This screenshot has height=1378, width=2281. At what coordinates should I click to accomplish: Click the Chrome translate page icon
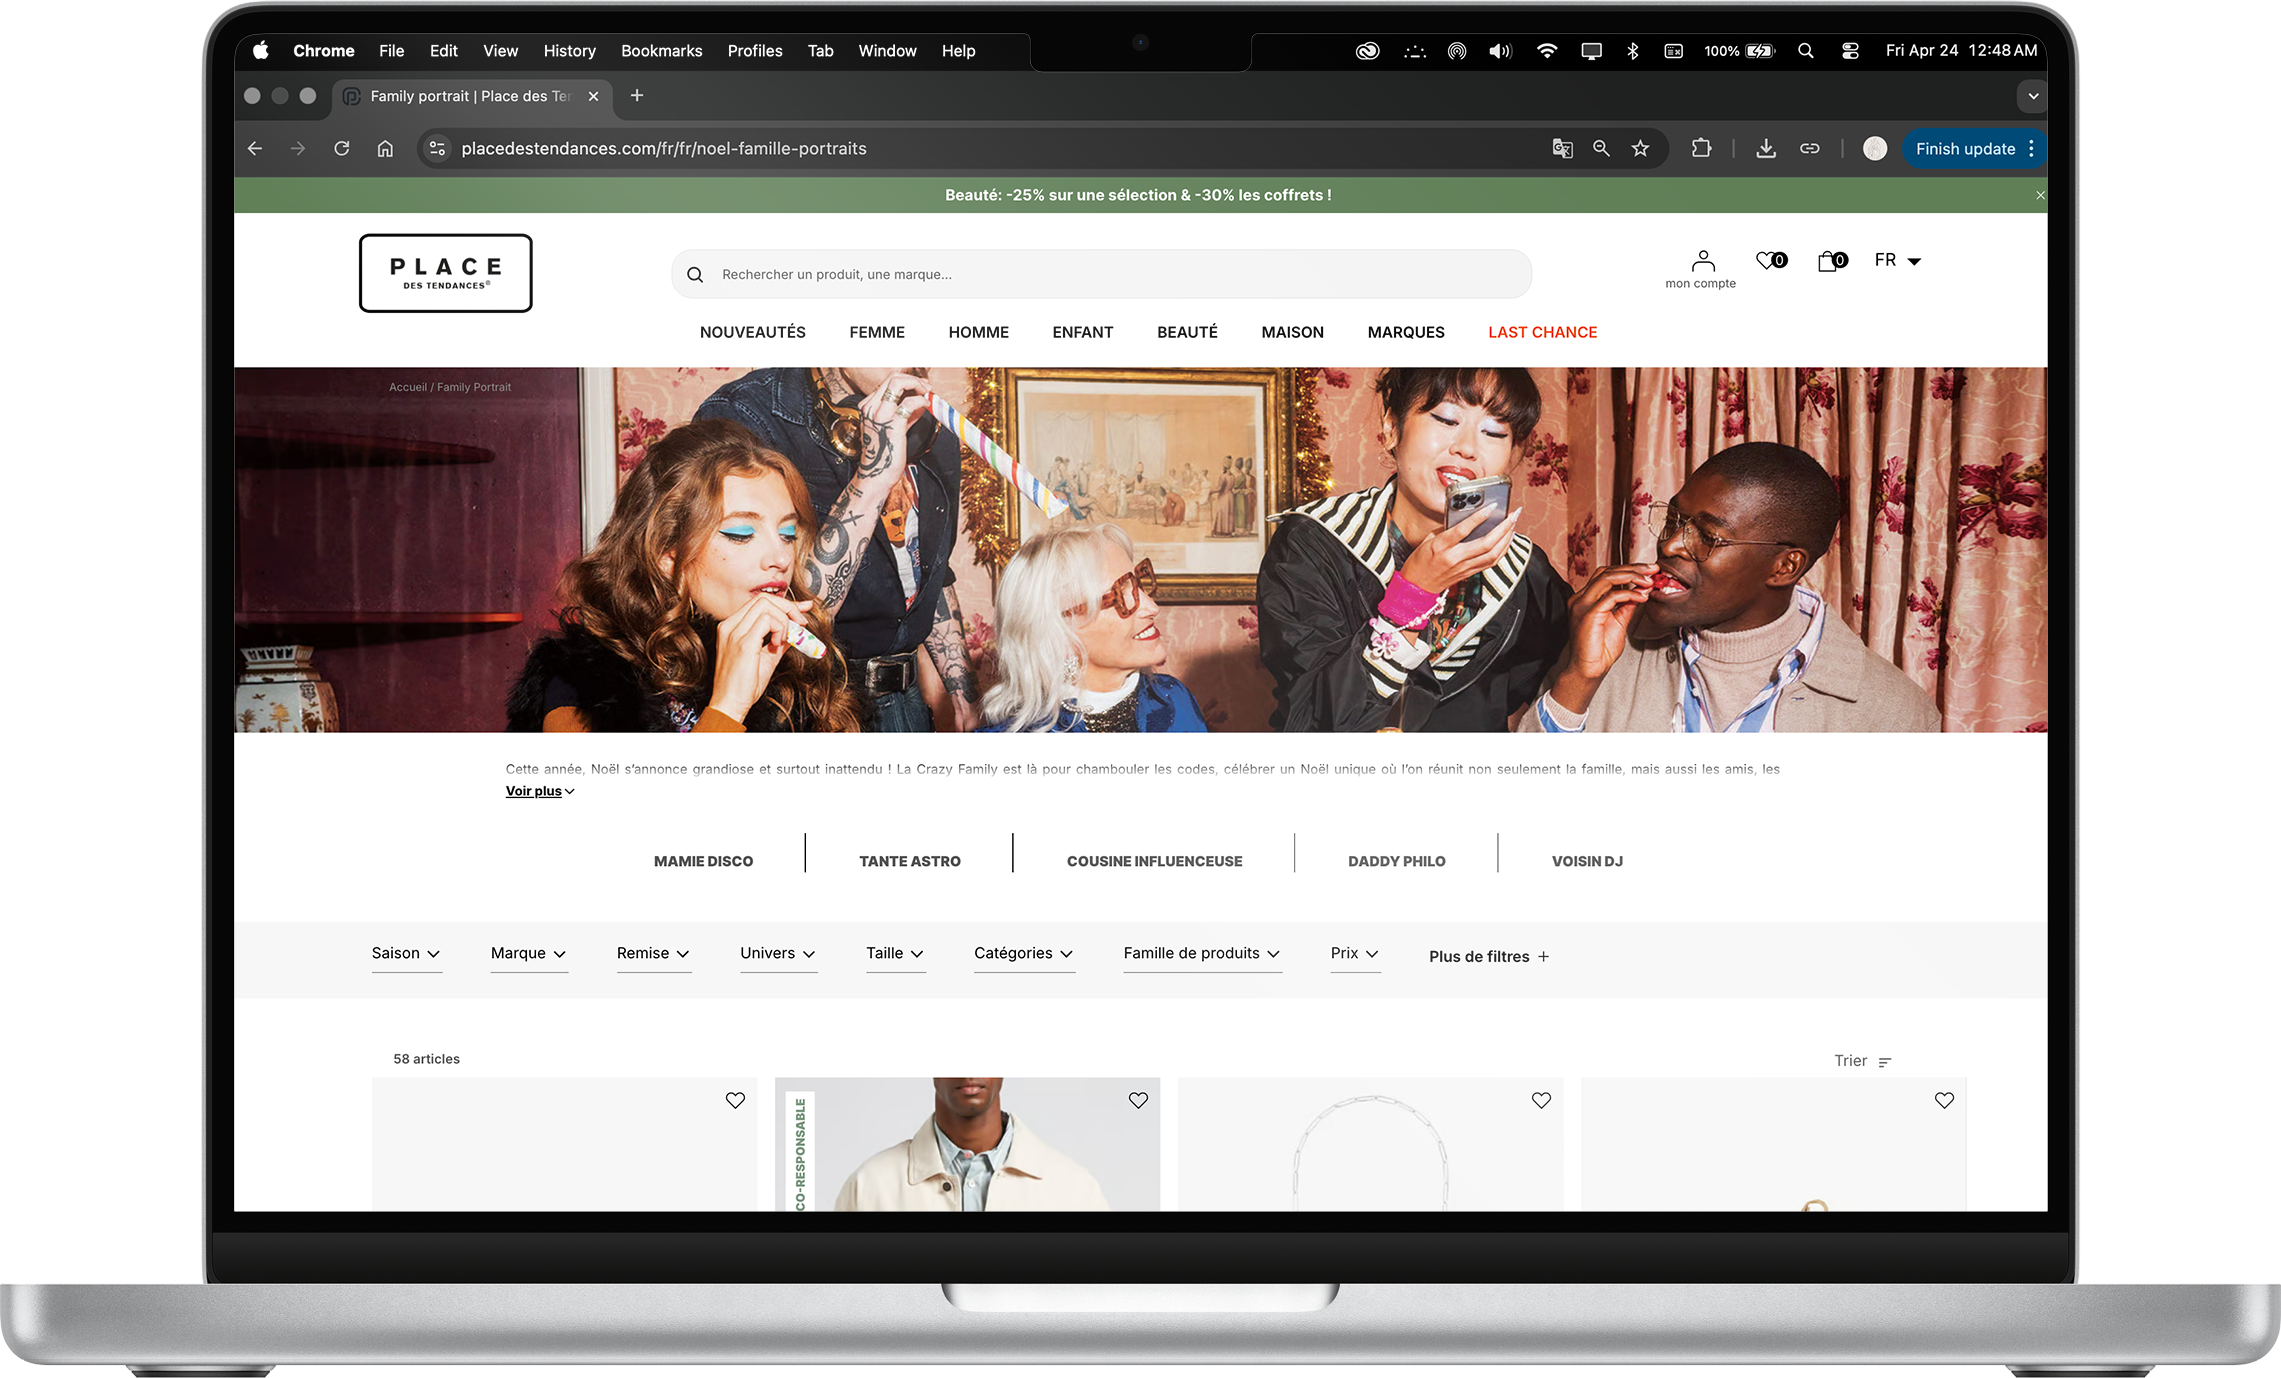(1562, 149)
